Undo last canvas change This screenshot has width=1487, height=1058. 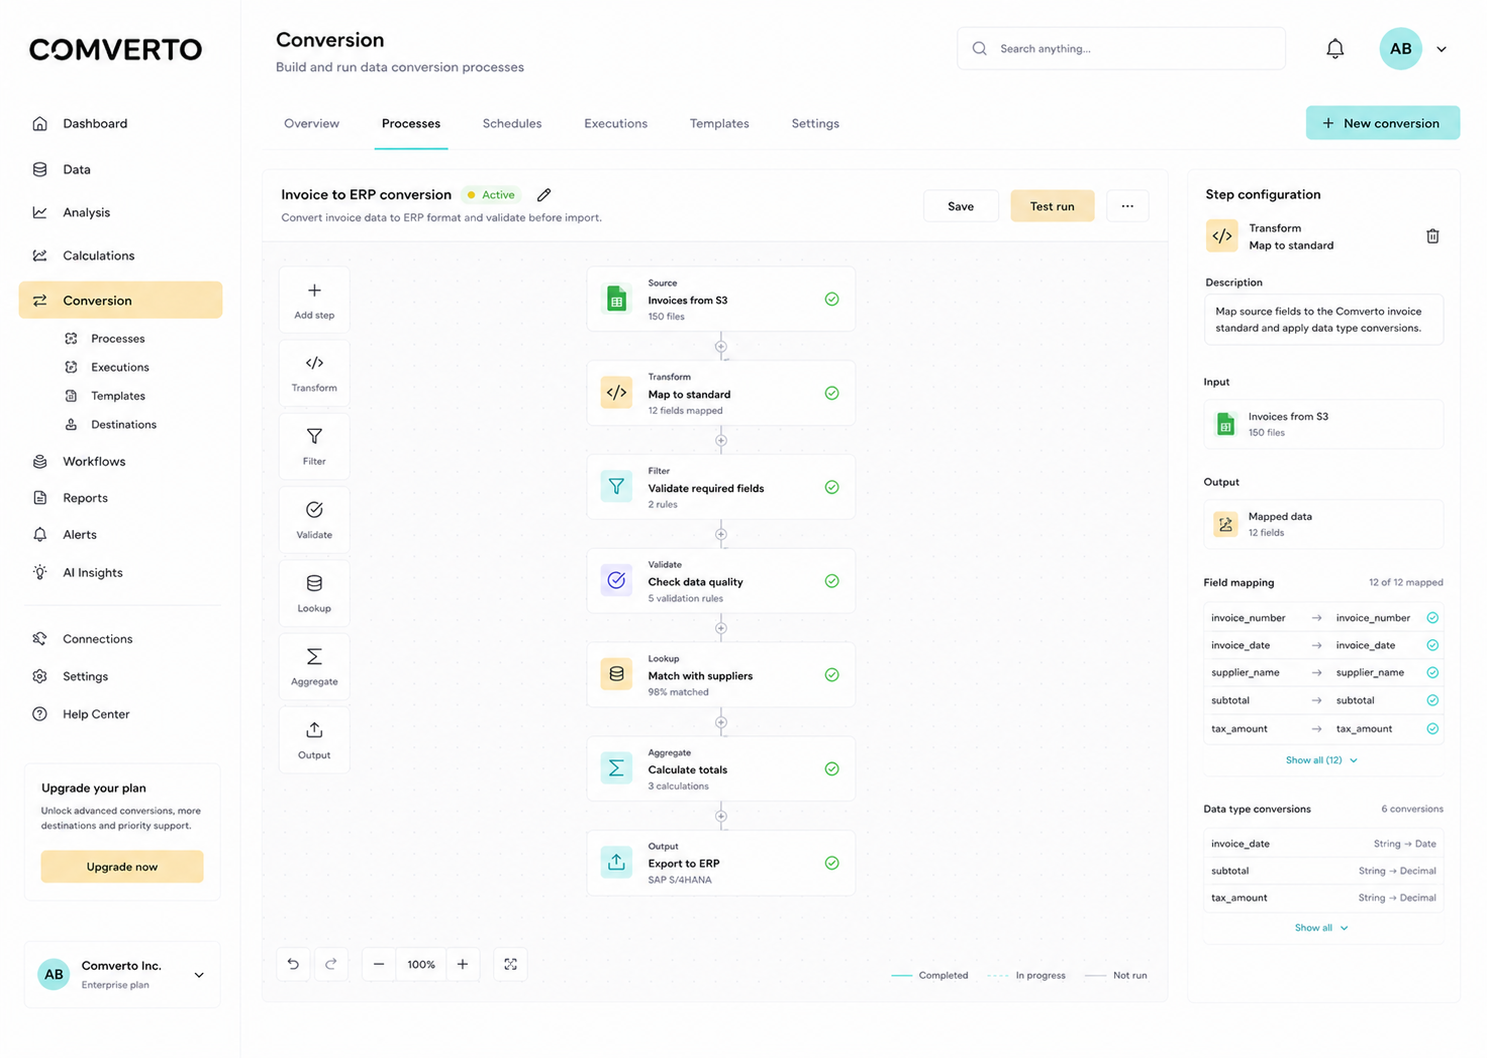coord(293,964)
